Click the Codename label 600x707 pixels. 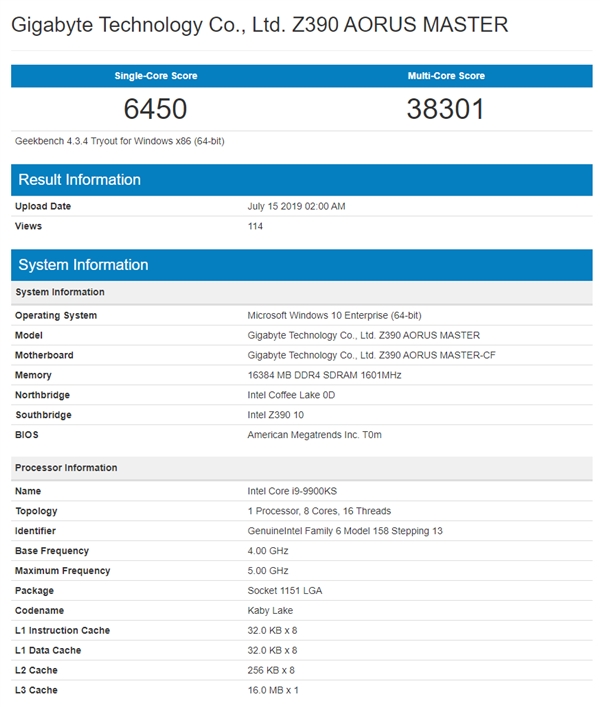pos(39,611)
